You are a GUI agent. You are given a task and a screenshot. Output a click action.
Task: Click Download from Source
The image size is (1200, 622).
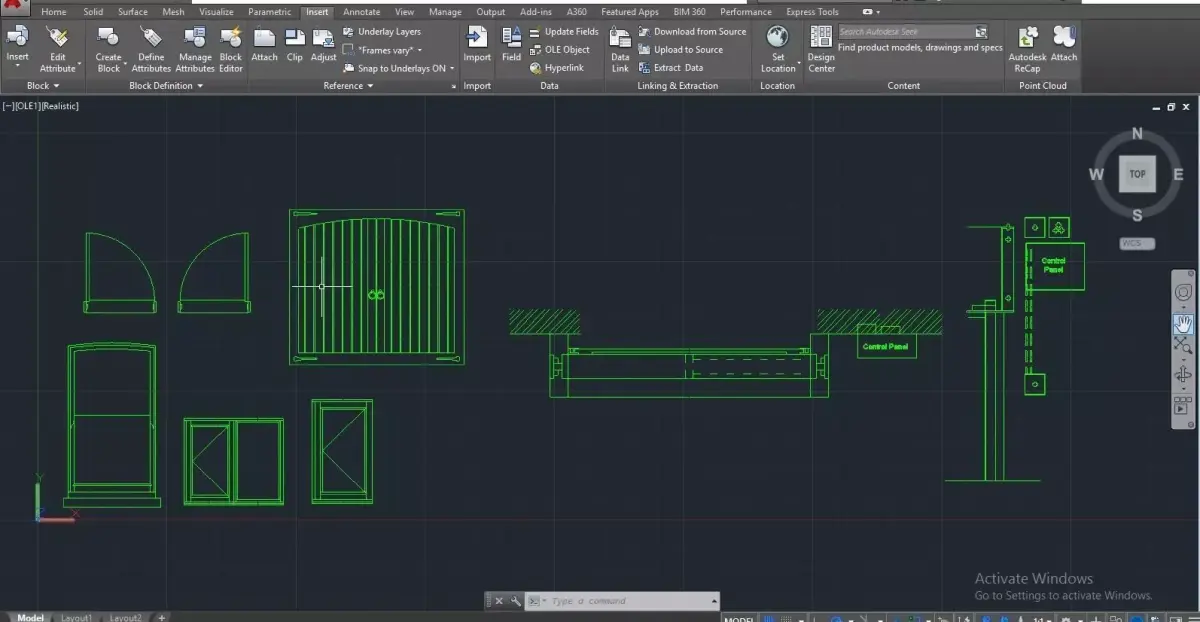[692, 32]
